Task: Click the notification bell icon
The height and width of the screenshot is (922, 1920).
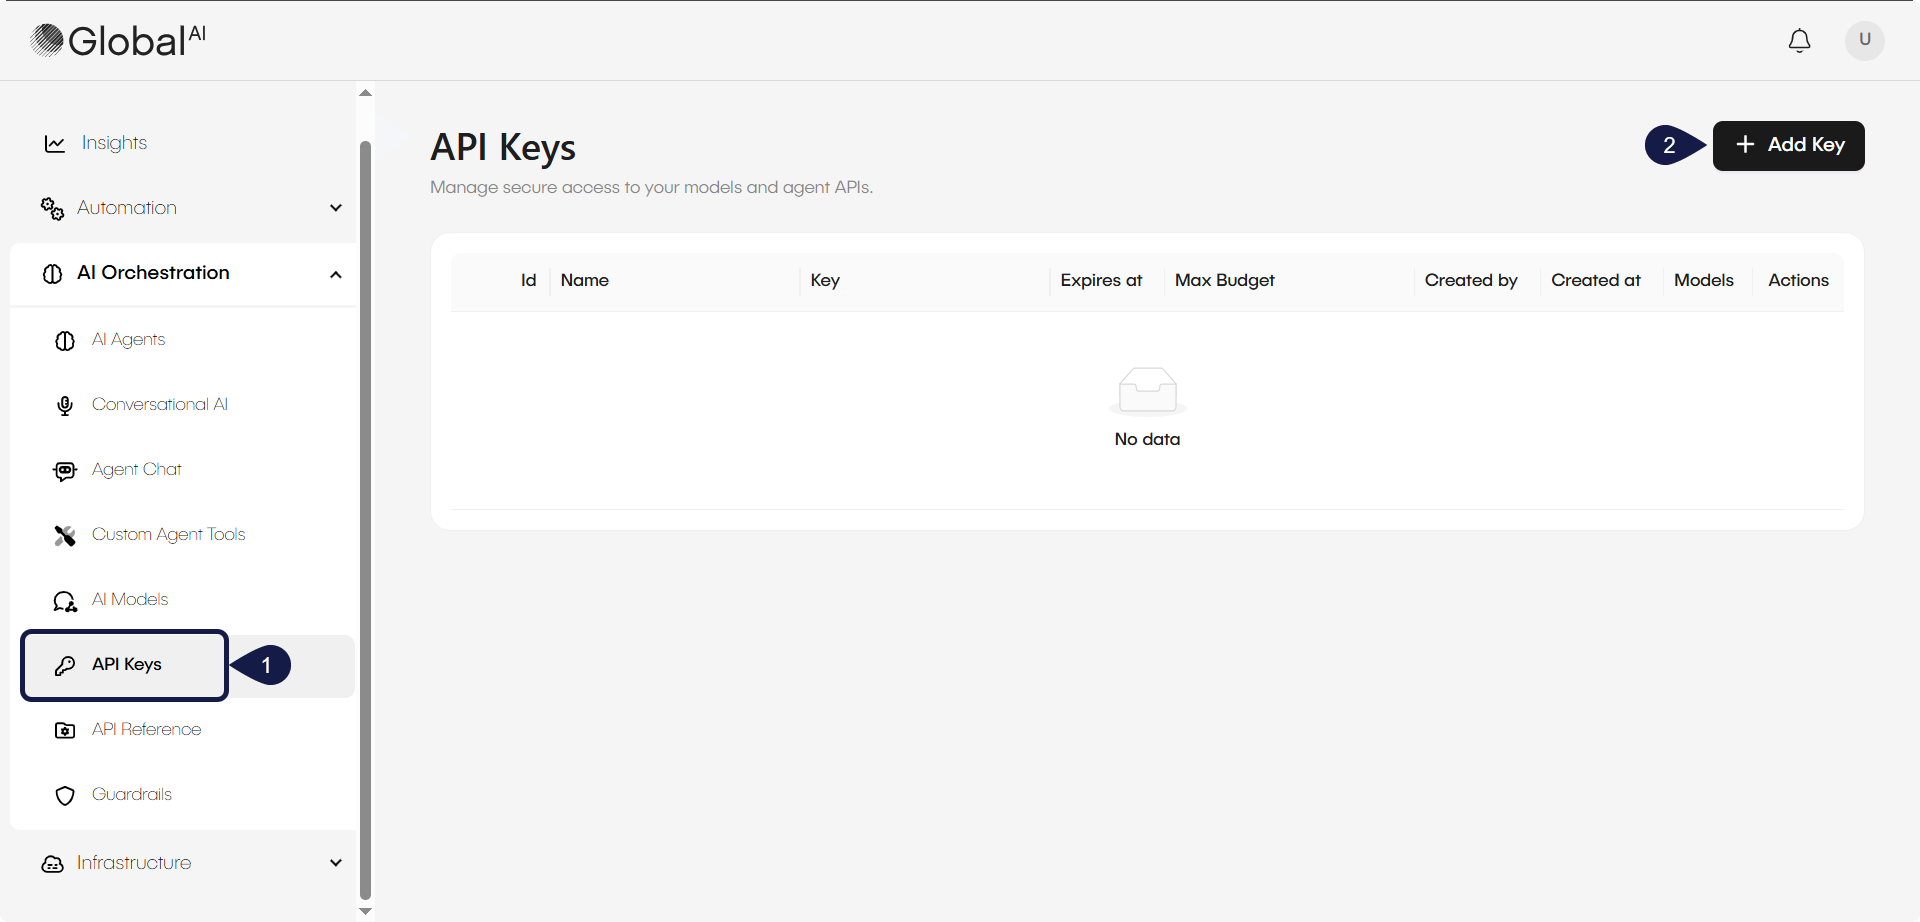Action: point(1799,41)
